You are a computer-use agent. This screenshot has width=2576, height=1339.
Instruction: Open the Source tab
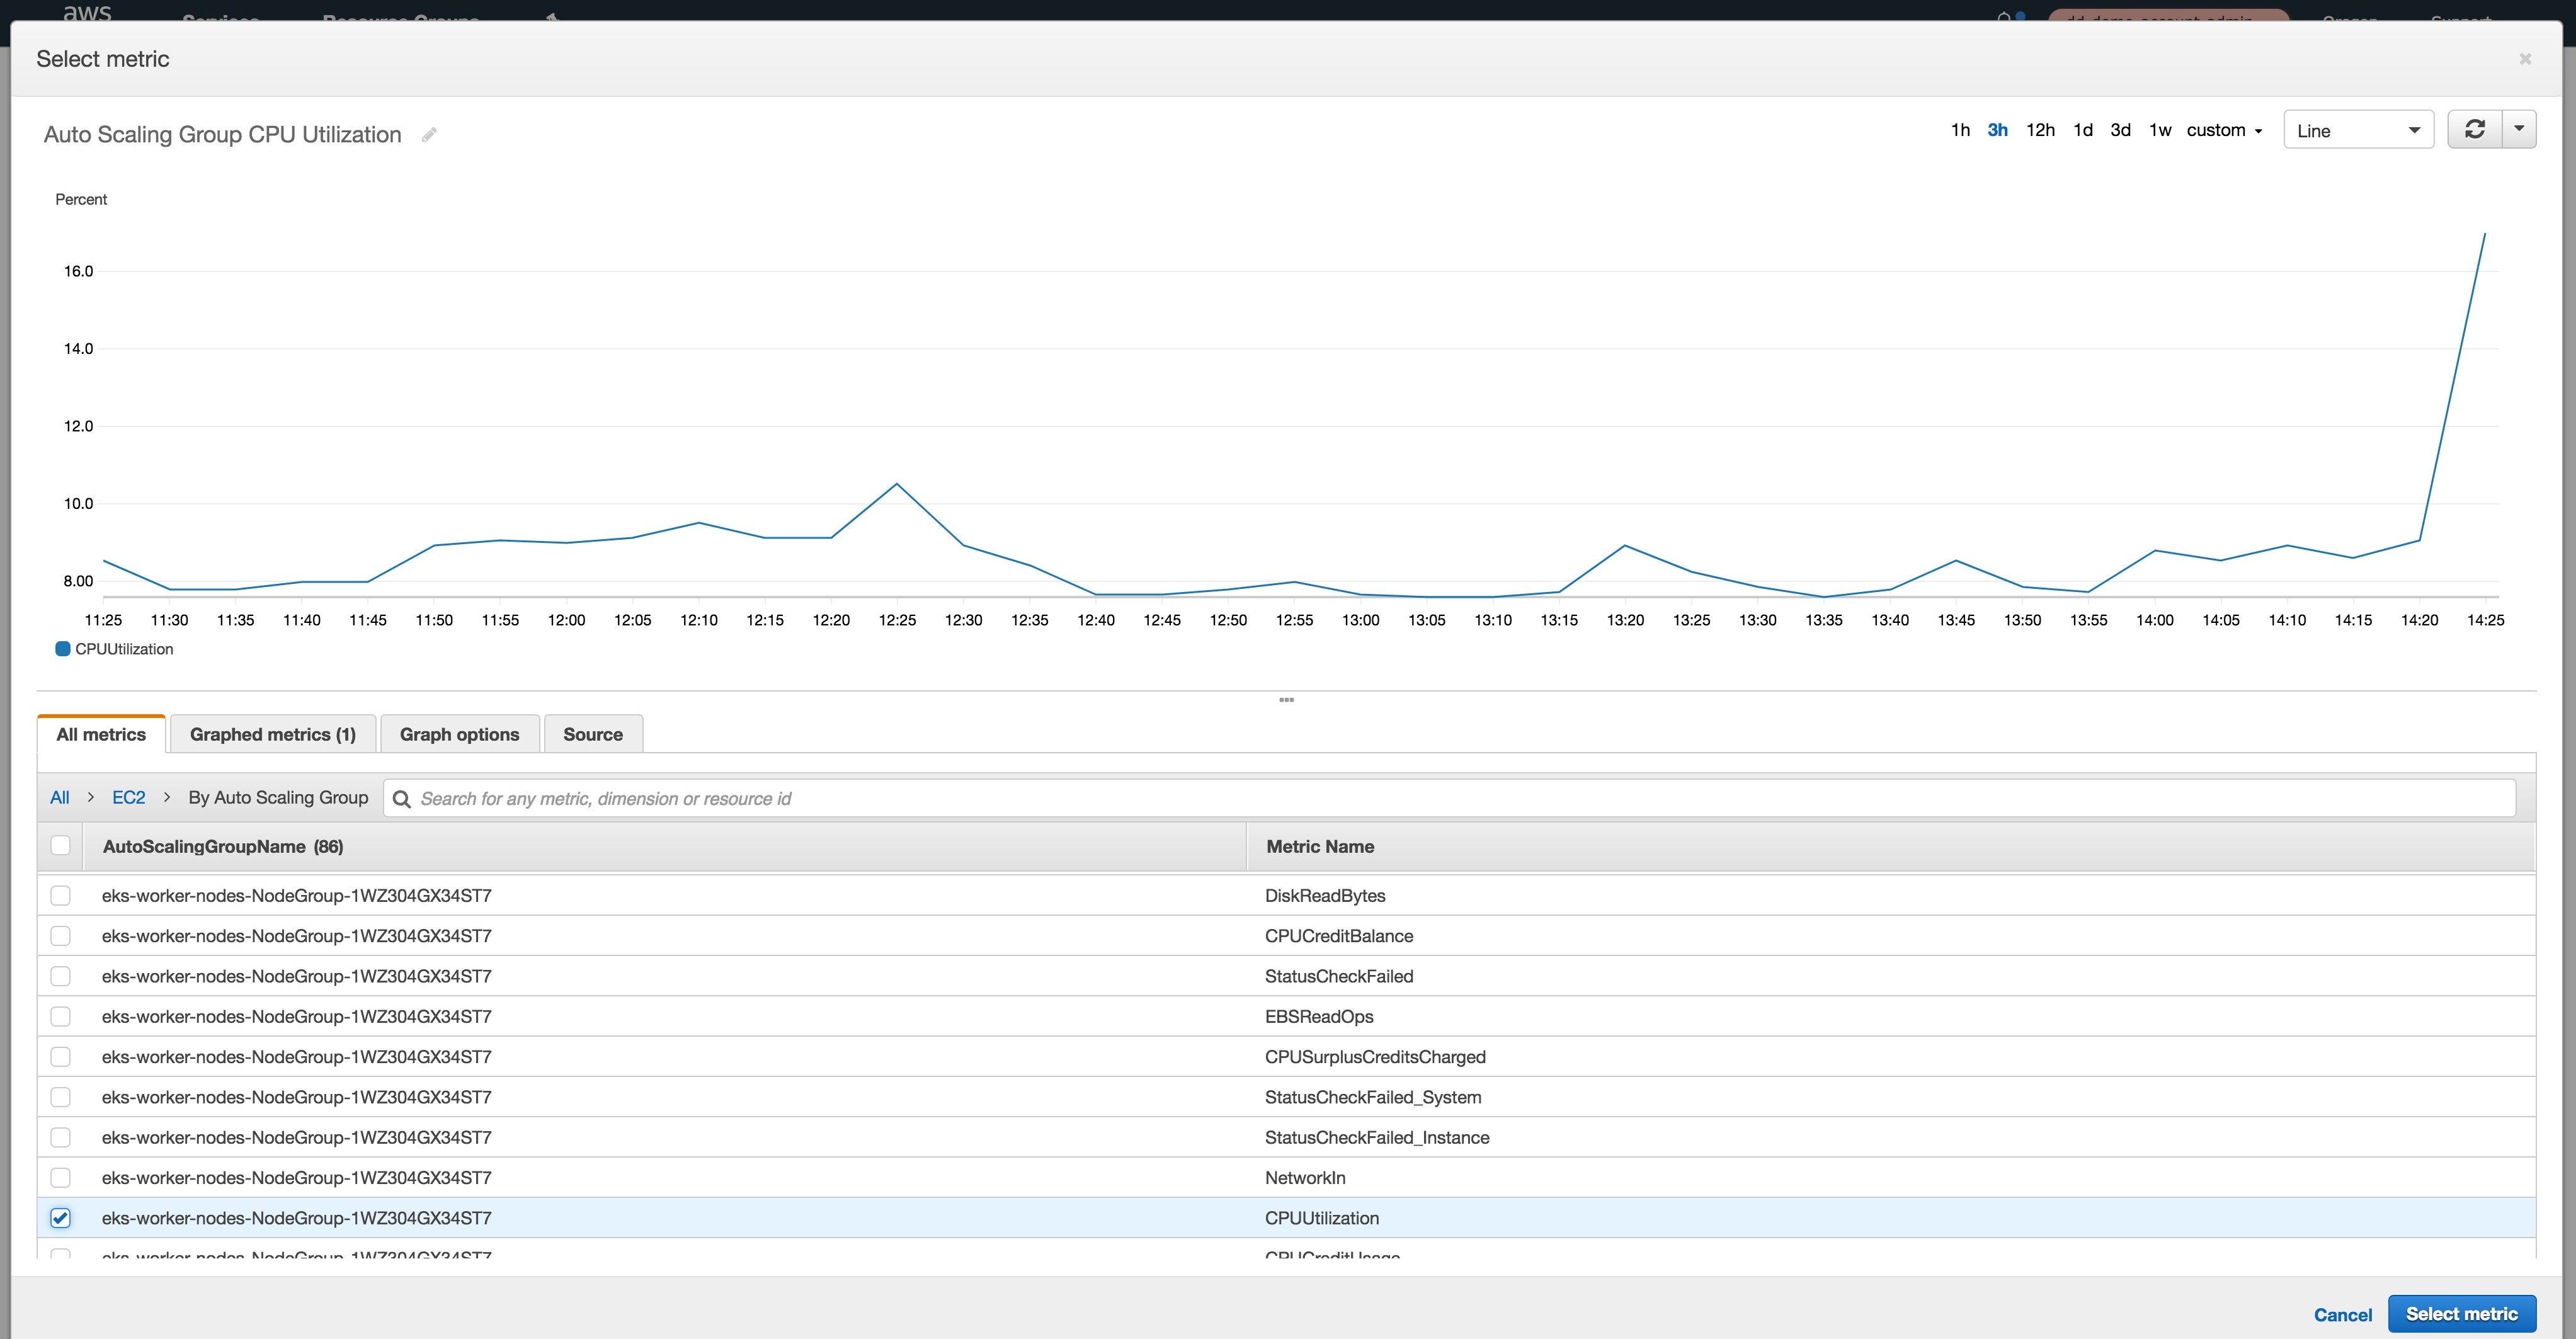pyautogui.click(x=592, y=733)
